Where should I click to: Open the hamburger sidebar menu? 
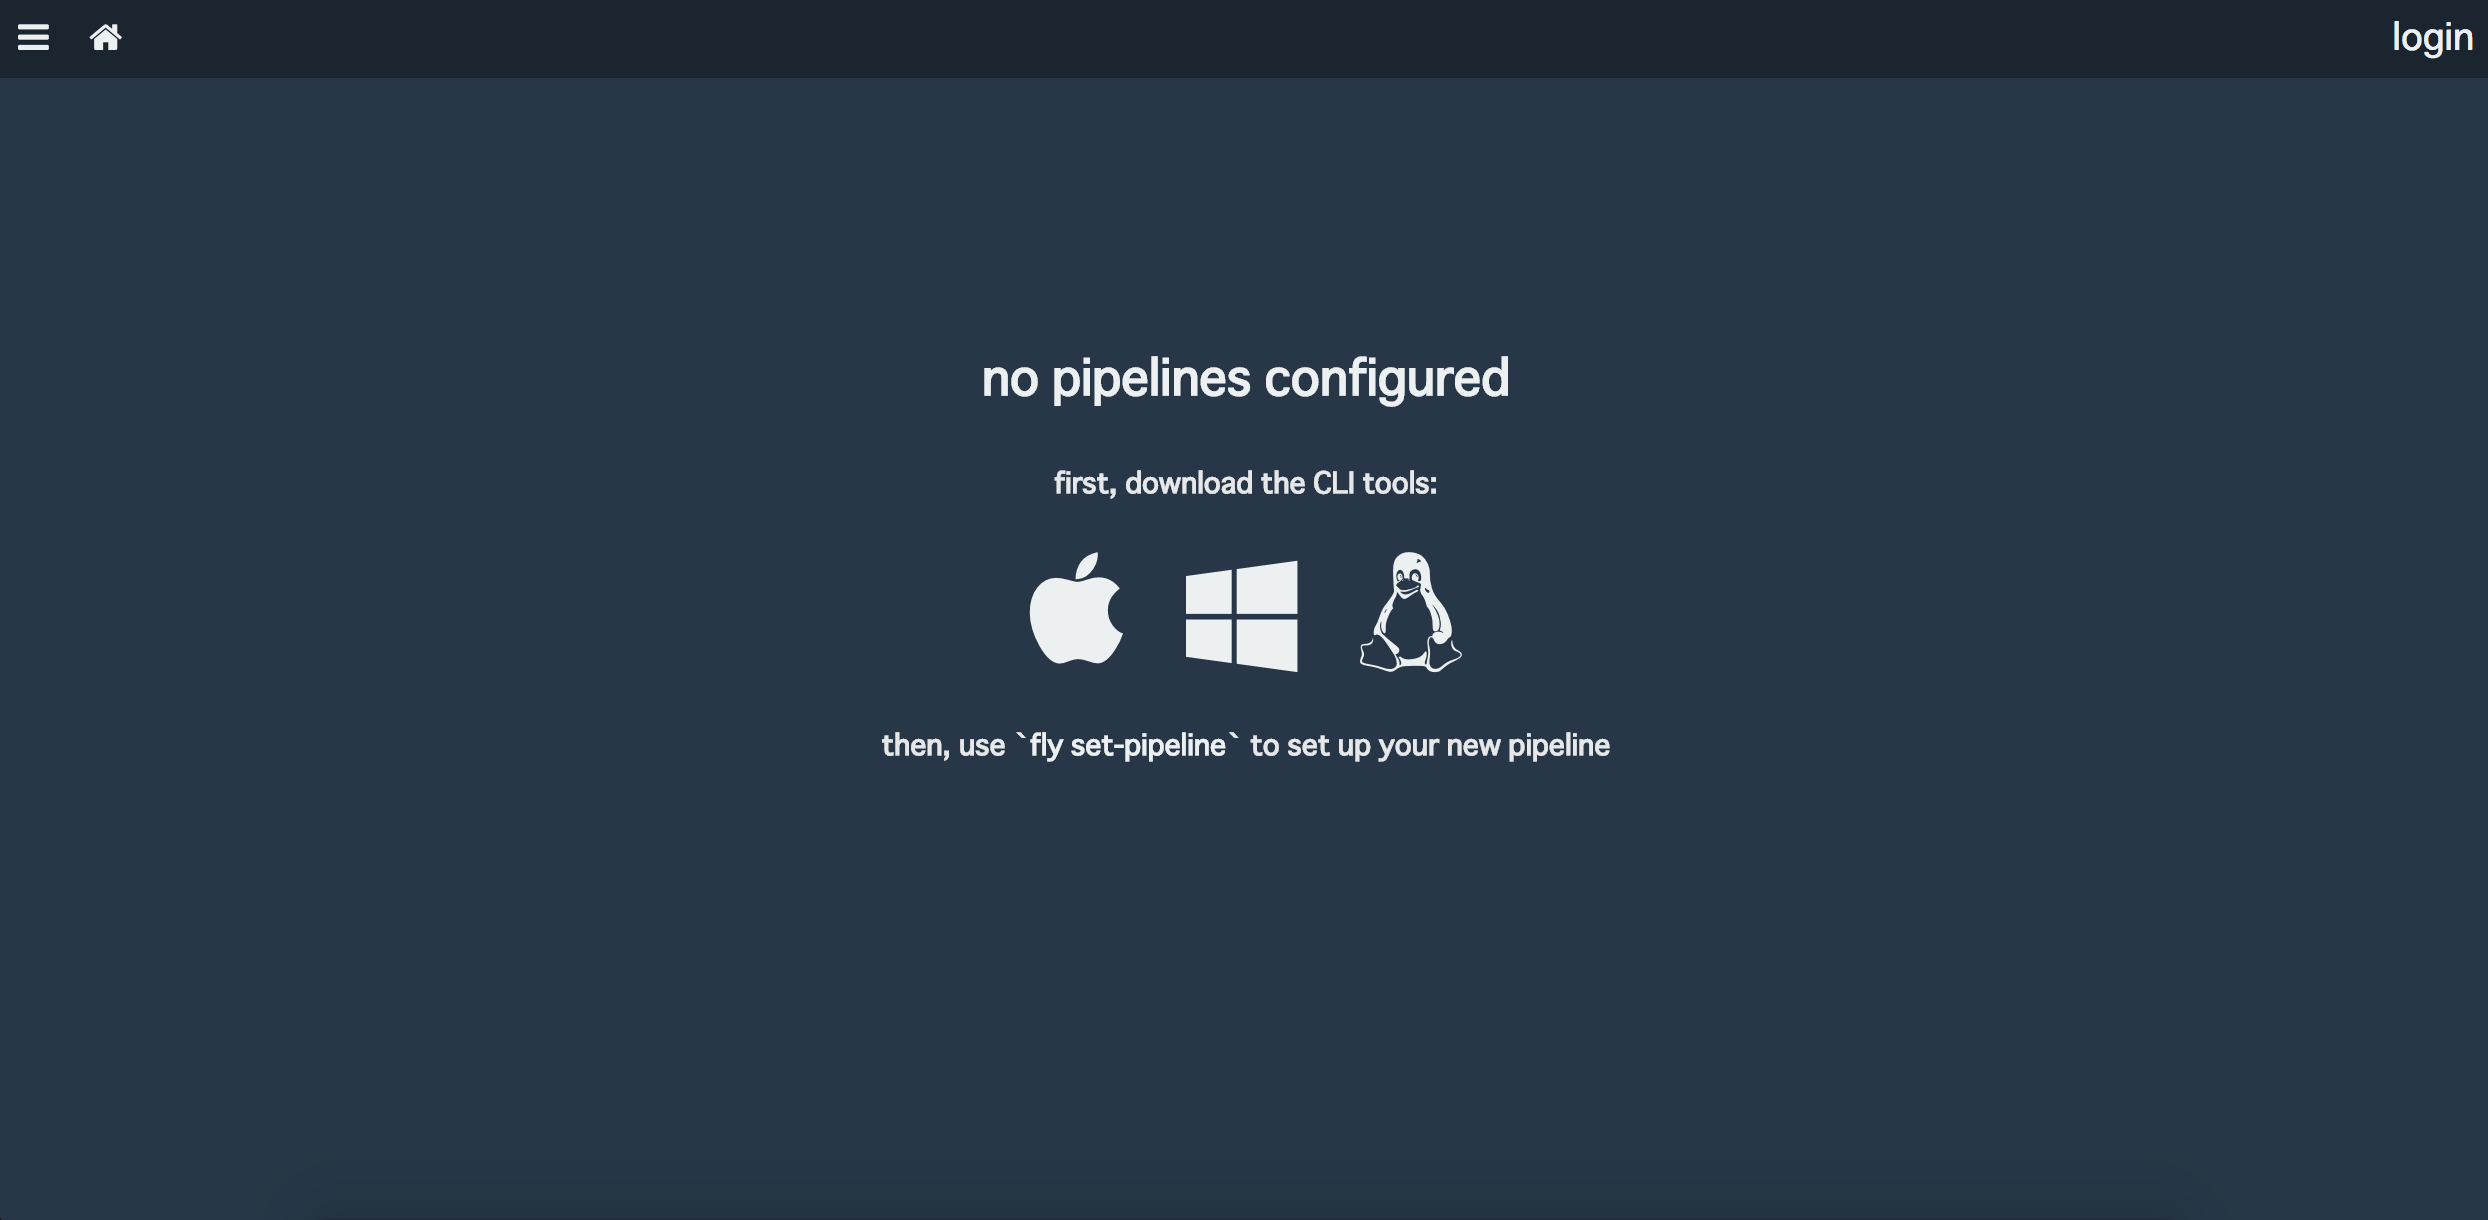(x=33, y=38)
